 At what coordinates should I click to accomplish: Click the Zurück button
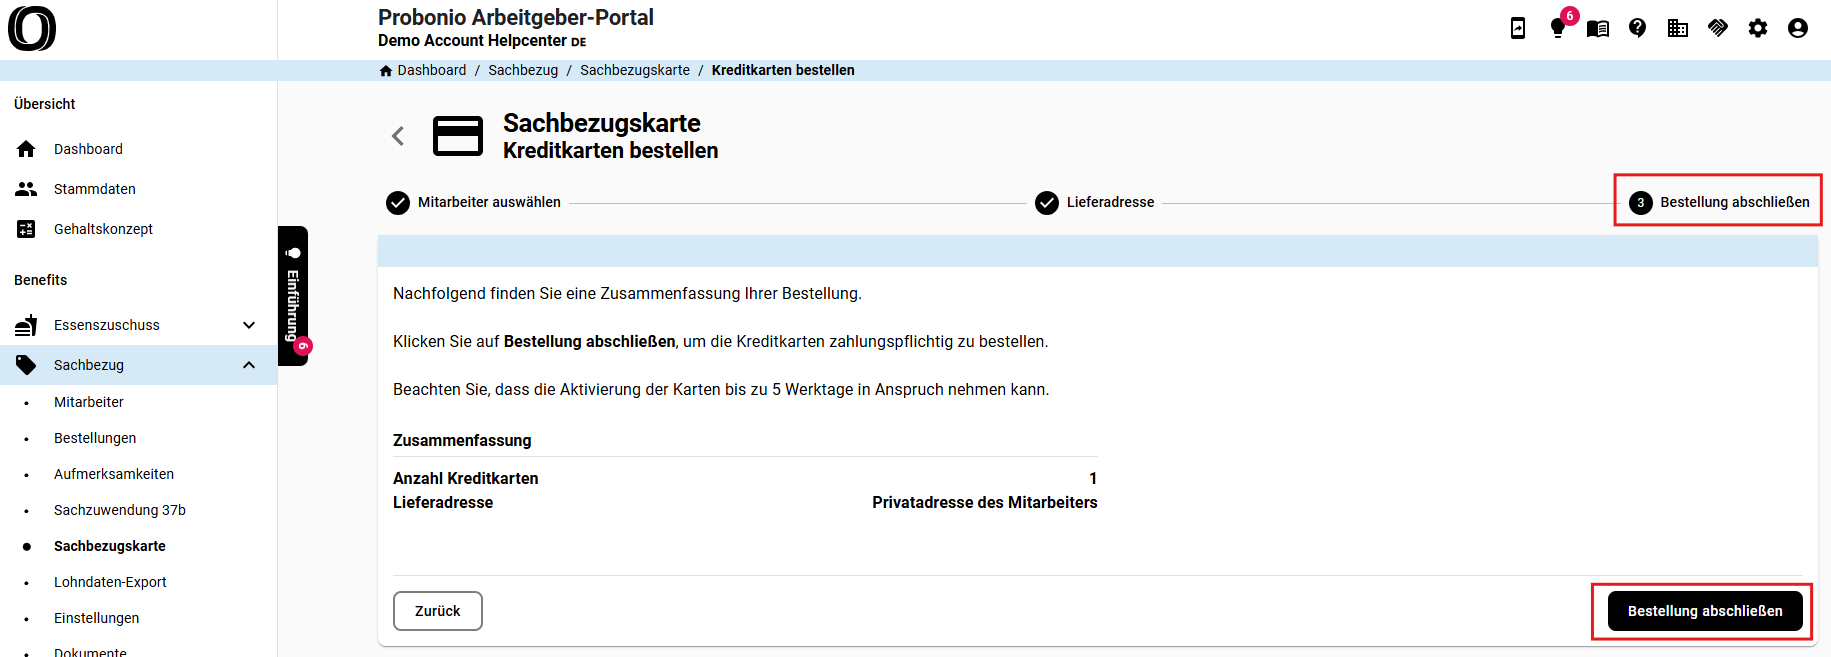[438, 611]
